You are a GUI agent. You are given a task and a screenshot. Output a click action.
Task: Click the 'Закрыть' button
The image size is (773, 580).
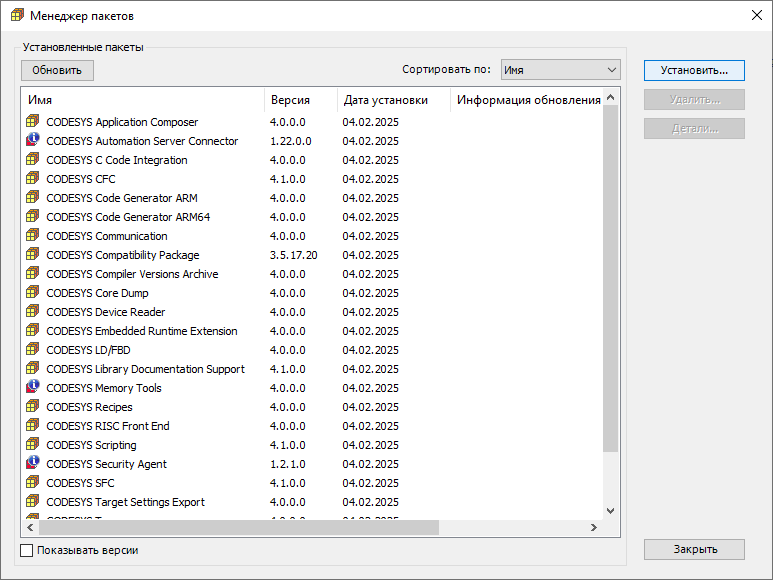tap(694, 549)
